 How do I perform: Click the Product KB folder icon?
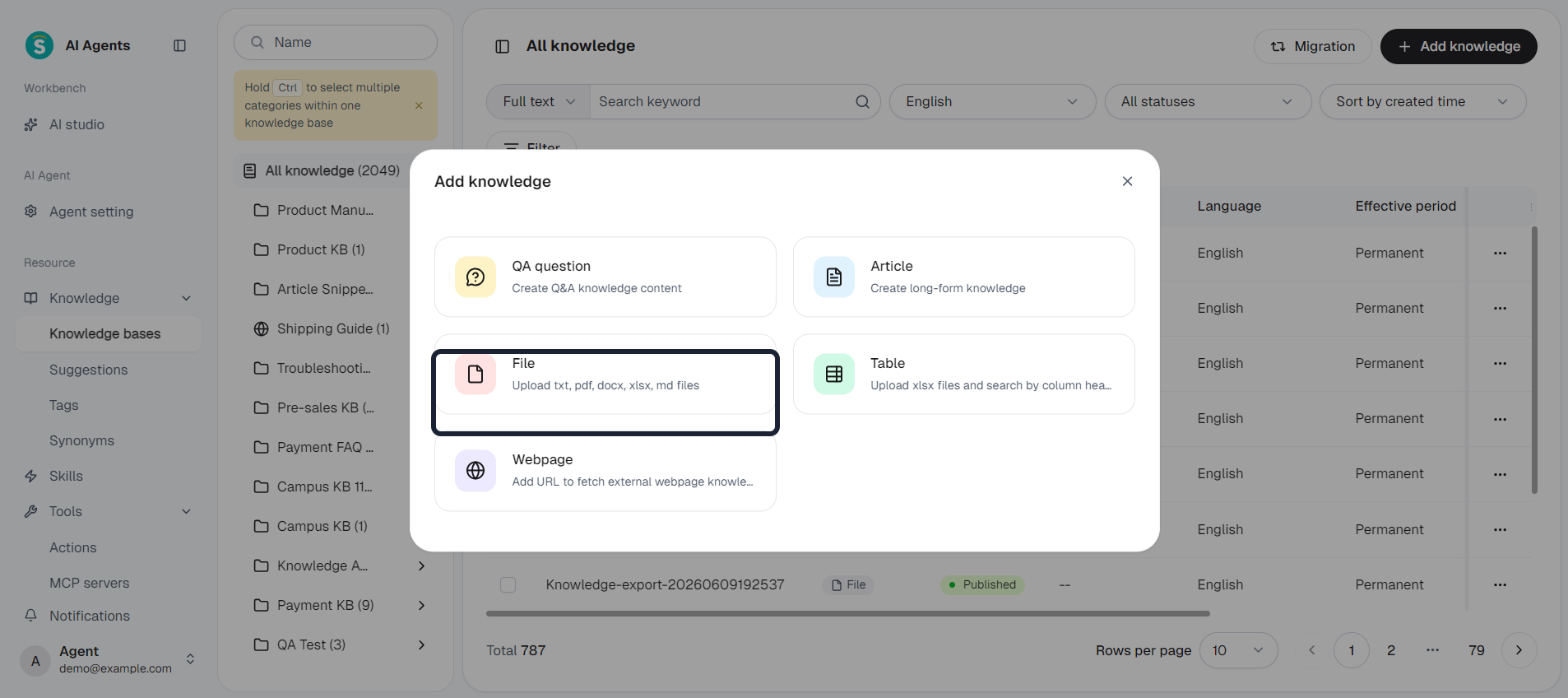(261, 249)
